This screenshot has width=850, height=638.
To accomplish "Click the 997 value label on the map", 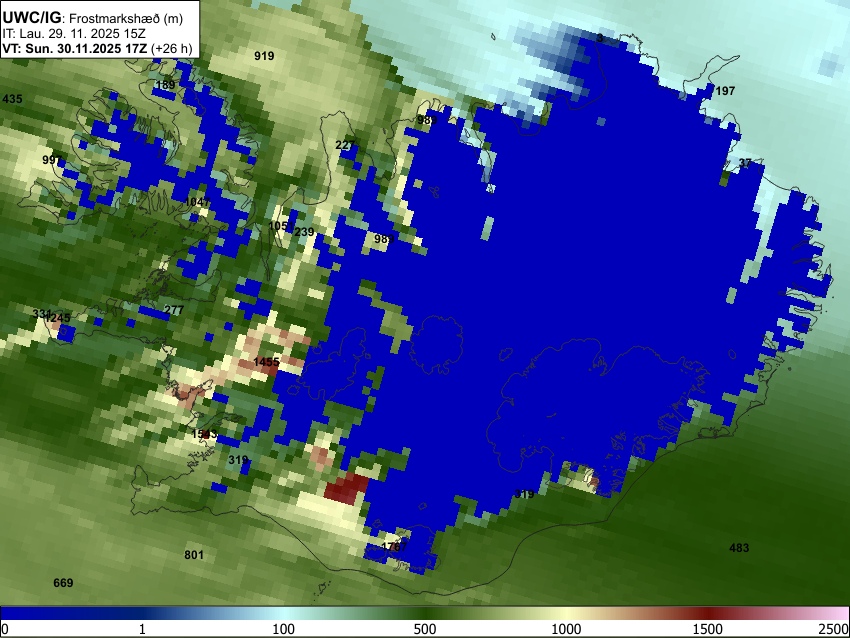I will click(x=52, y=160).
